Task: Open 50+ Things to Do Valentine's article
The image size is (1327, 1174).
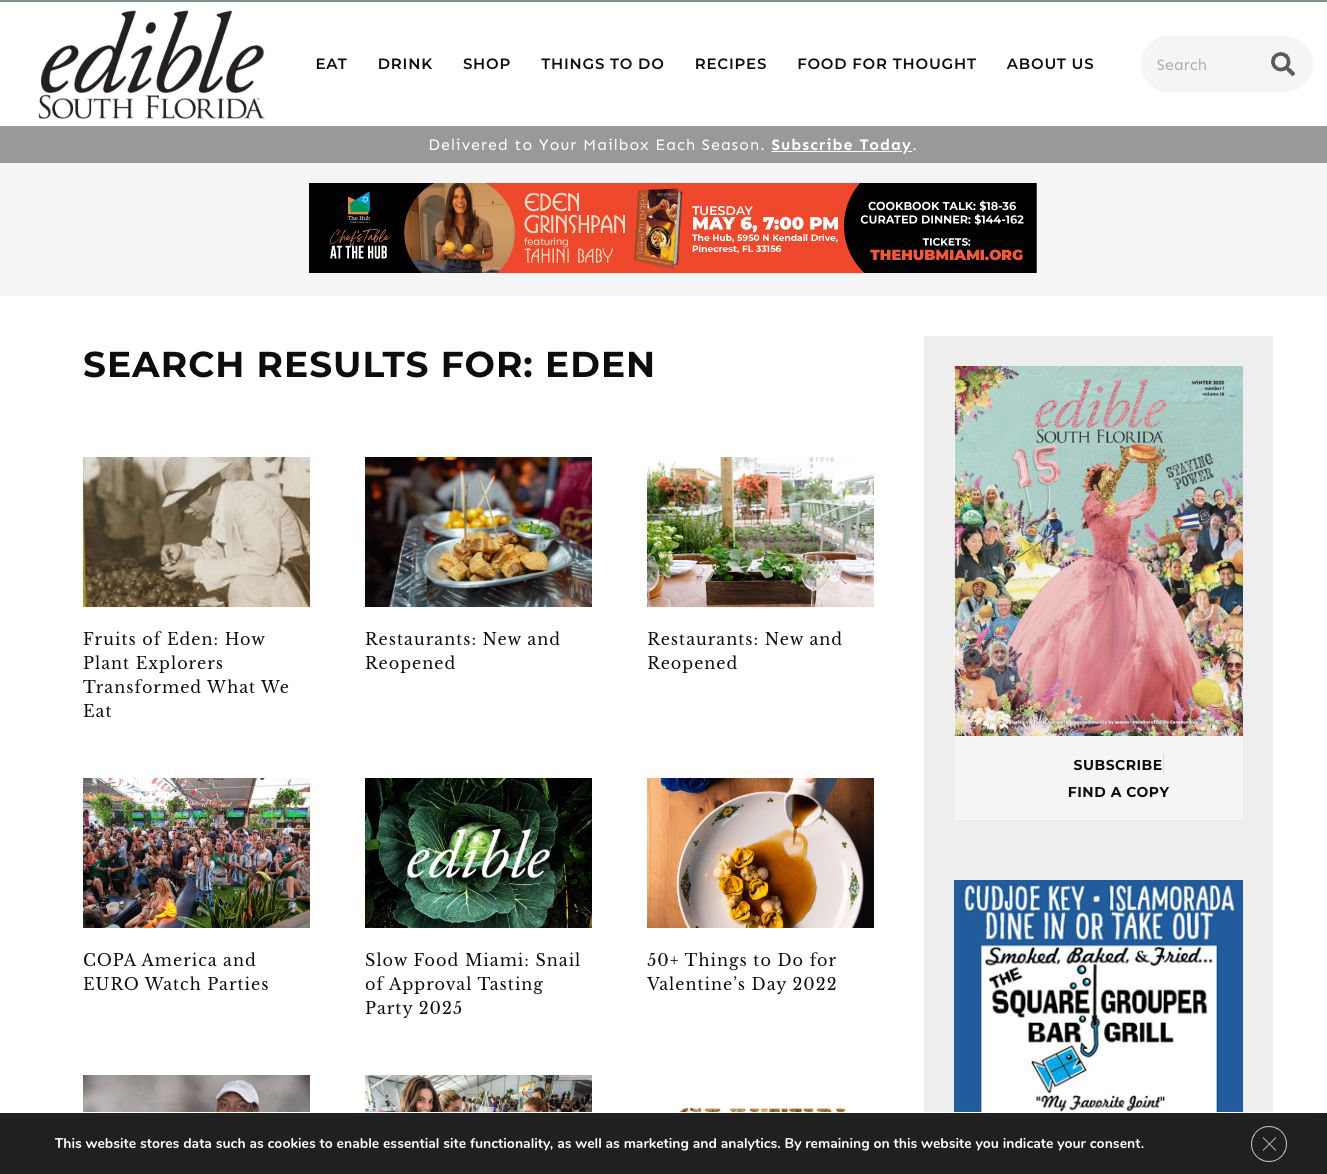Action: (x=742, y=972)
